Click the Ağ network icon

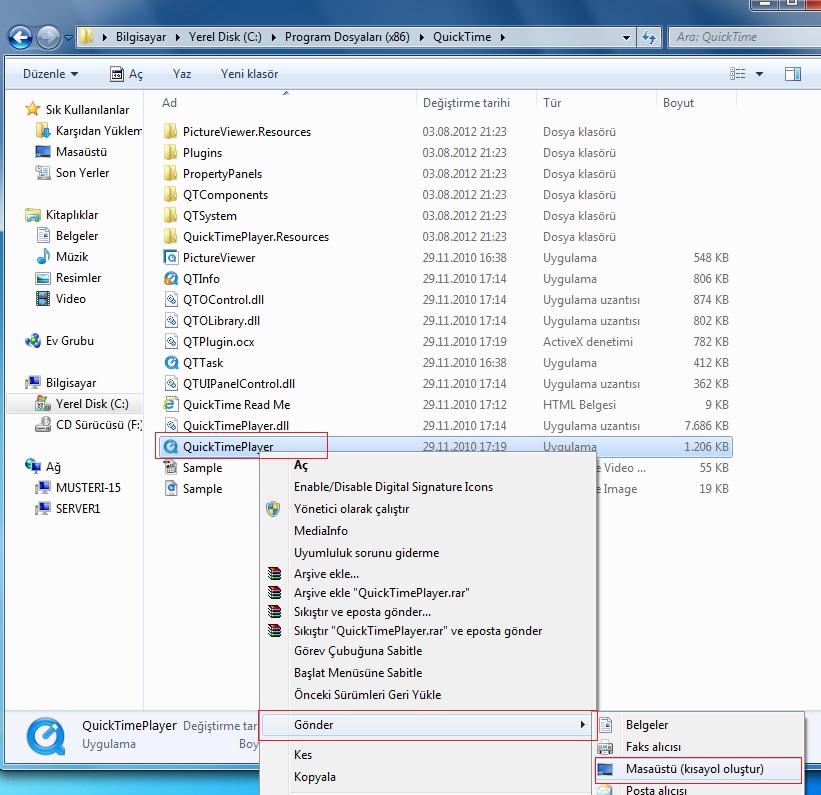click(32, 466)
